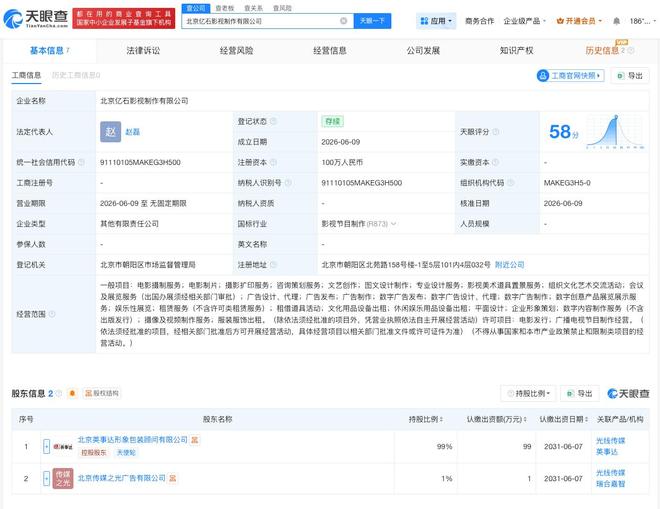Open the 186 account menu
Image resolution: width=660 pixels, height=509 pixels.
click(642, 21)
